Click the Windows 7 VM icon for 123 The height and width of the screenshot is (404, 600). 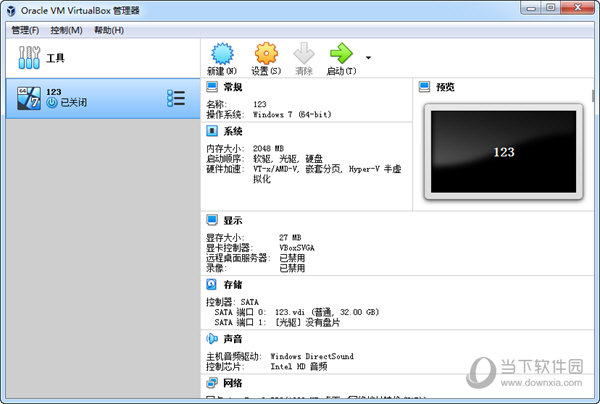29,98
